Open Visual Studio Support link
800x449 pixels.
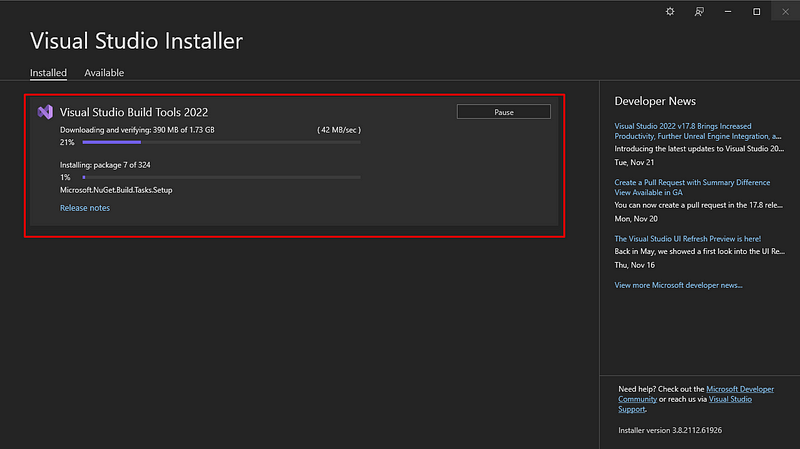click(685, 404)
